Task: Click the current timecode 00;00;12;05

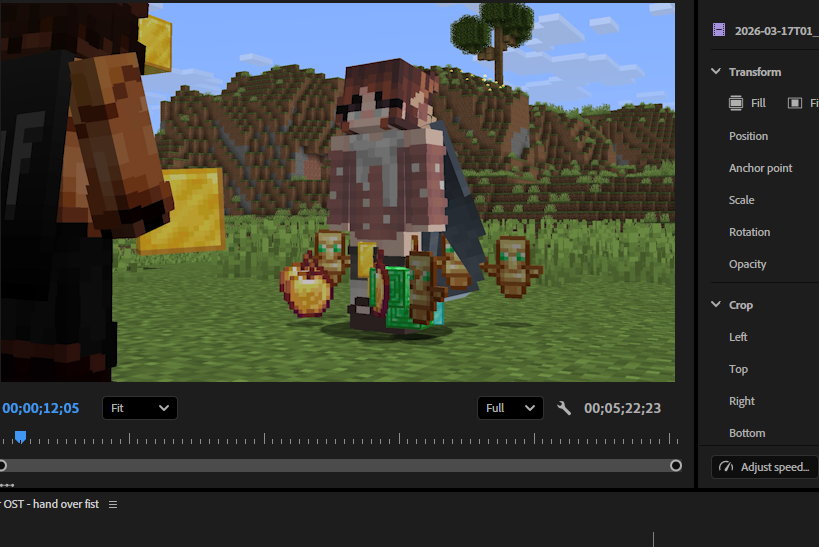Action: pyautogui.click(x=41, y=408)
